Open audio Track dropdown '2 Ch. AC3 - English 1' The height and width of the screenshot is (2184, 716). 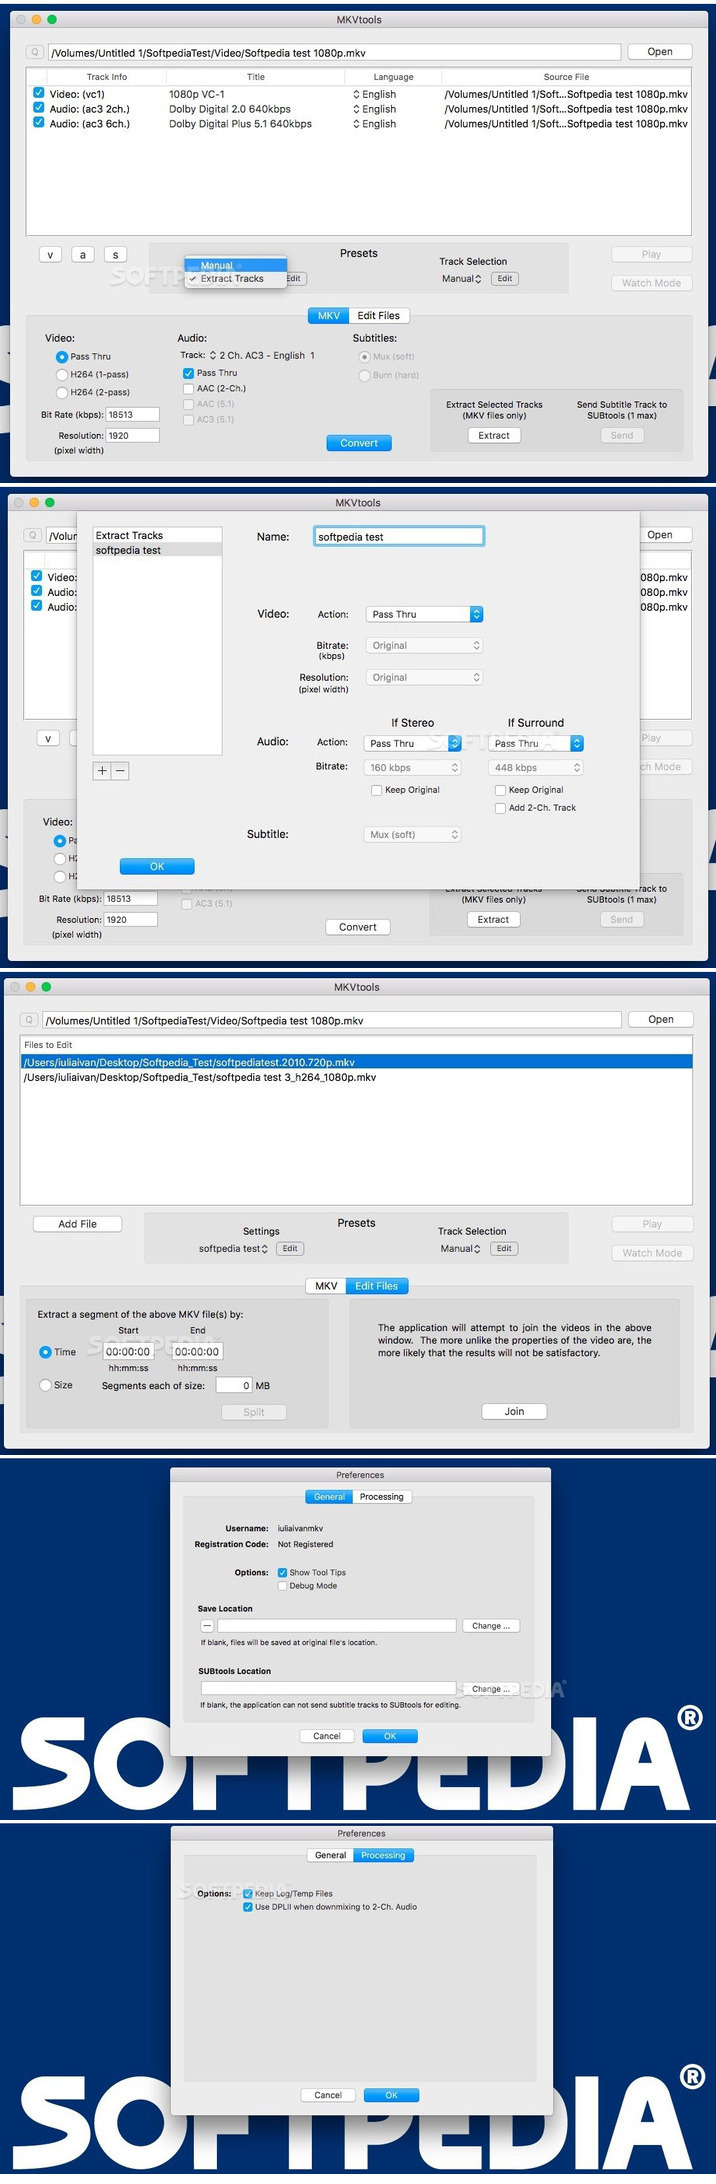261,355
